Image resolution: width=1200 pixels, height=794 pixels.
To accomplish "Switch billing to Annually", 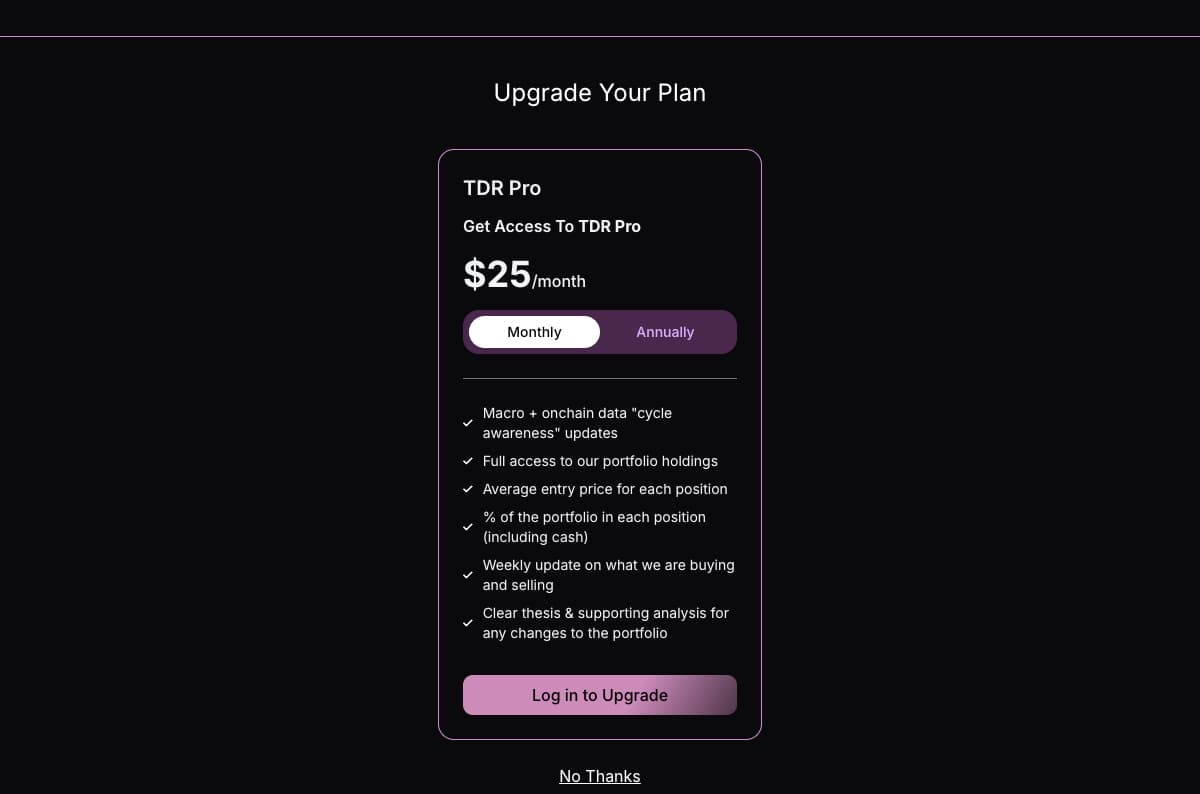I will (665, 331).
